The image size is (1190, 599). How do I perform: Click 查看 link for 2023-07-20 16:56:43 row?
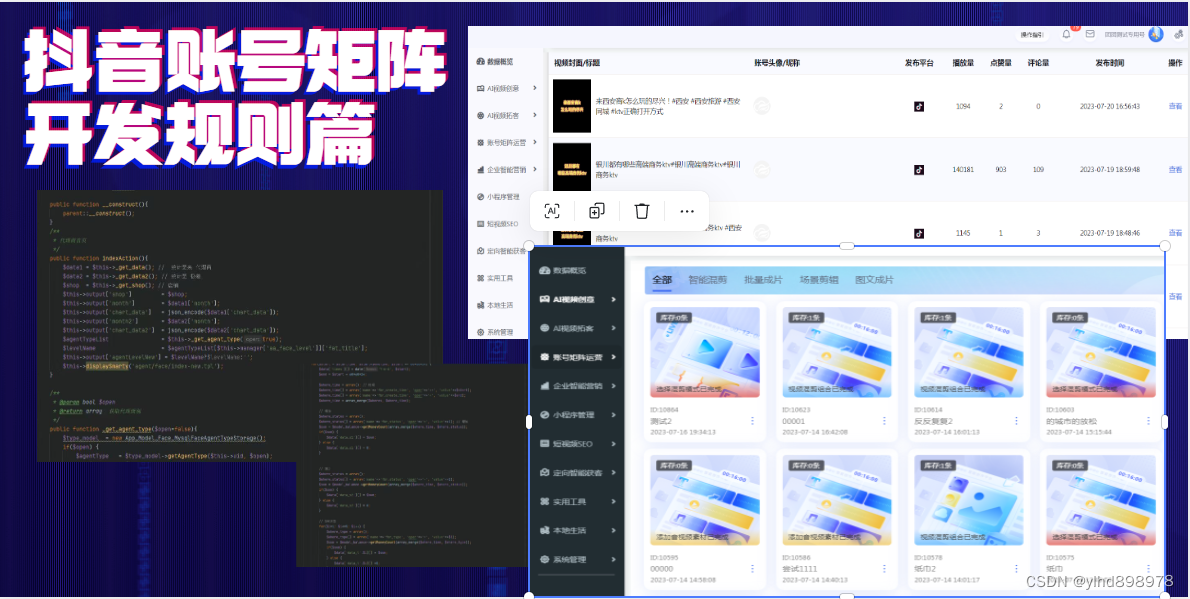1175,106
